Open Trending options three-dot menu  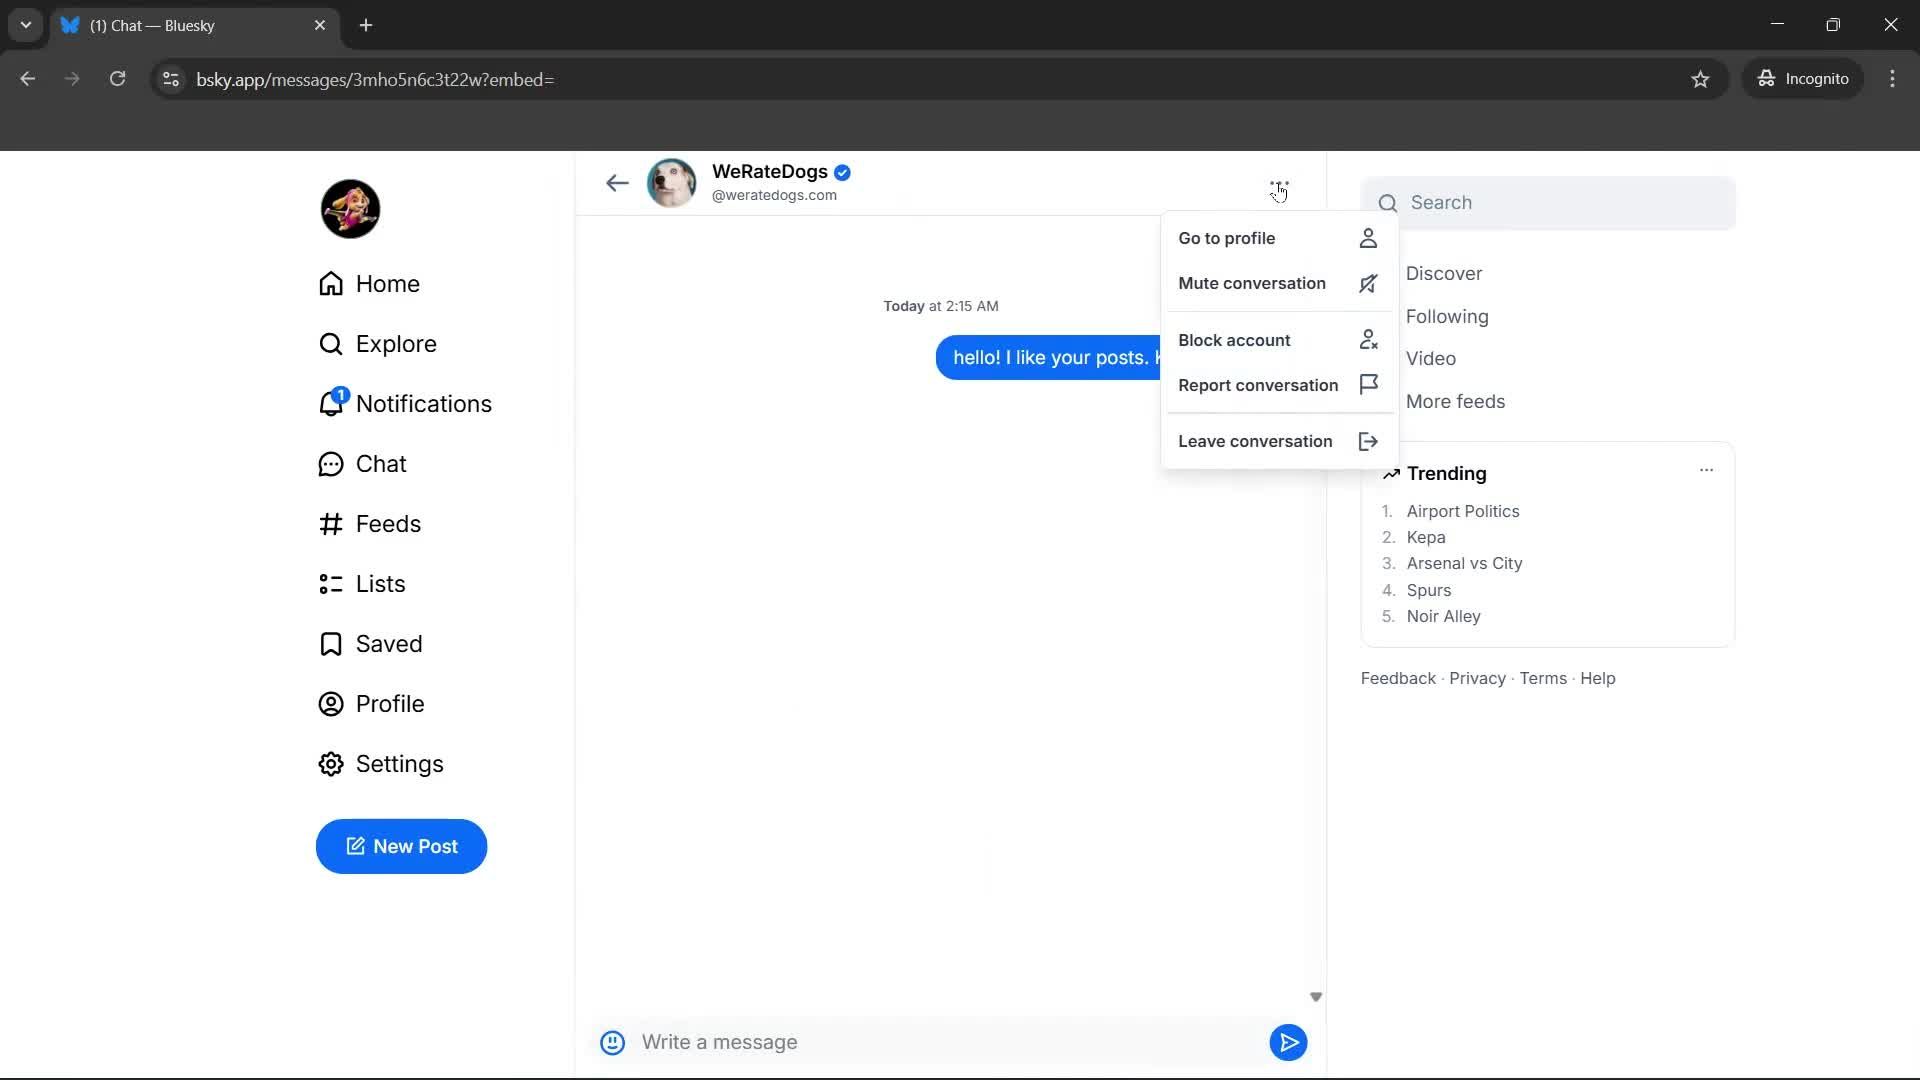pyautogui.click(x=1706, y=470)
